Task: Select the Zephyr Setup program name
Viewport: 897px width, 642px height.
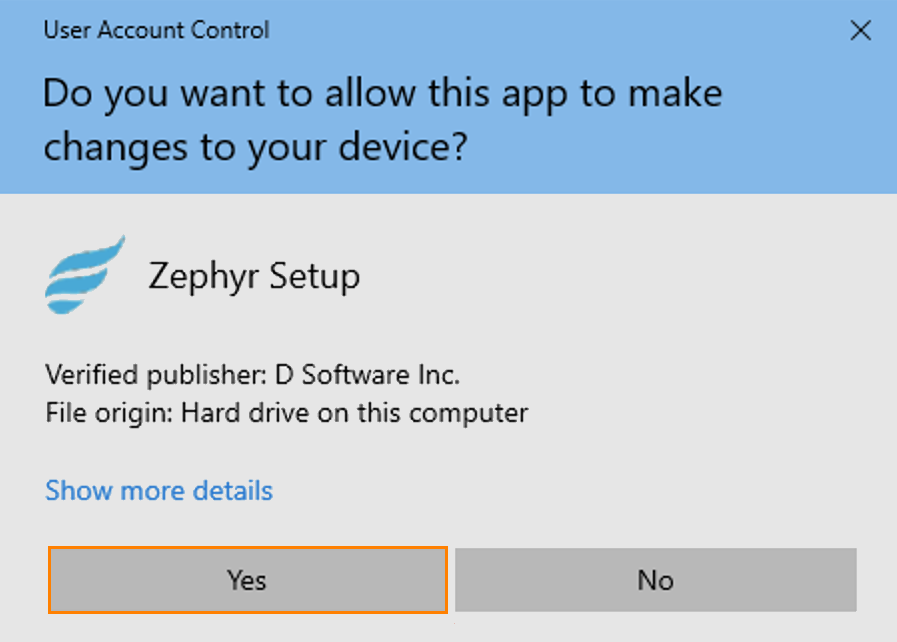Action: pos(254,276)
